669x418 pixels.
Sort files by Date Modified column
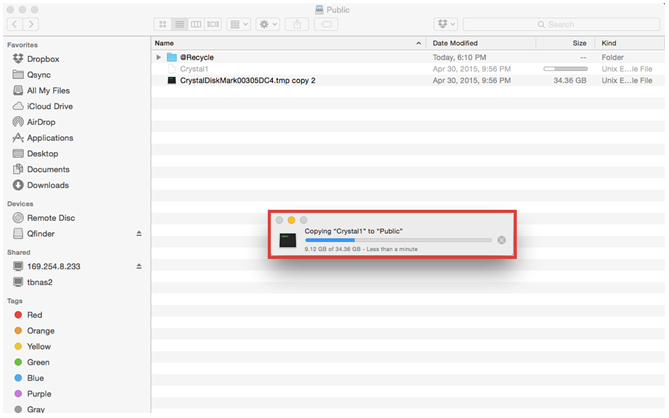pyautogui.click(x=480, y=43)
